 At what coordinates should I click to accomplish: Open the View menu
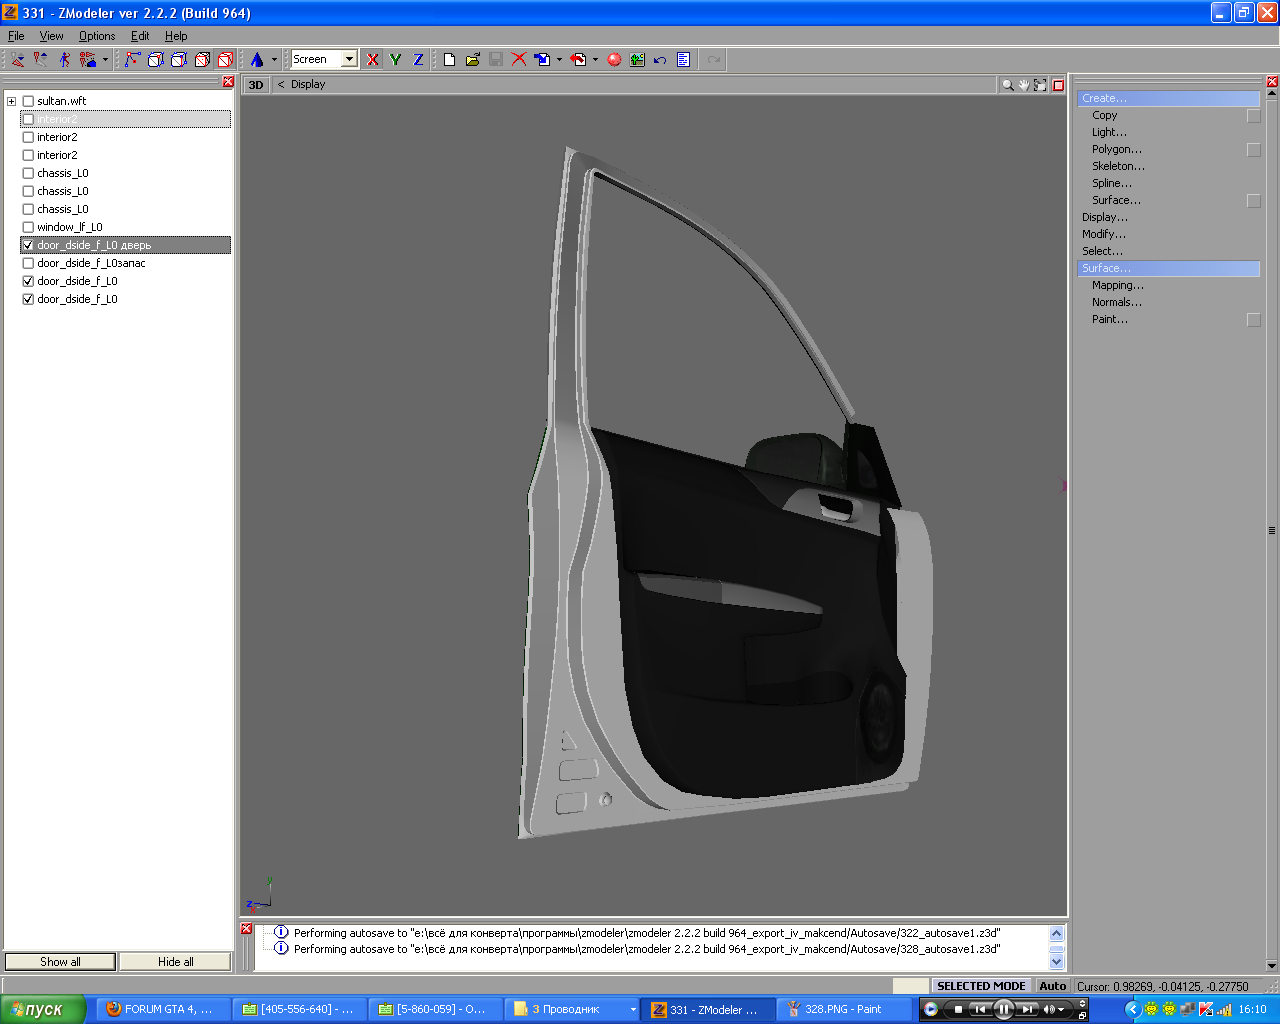pos(51,36)
